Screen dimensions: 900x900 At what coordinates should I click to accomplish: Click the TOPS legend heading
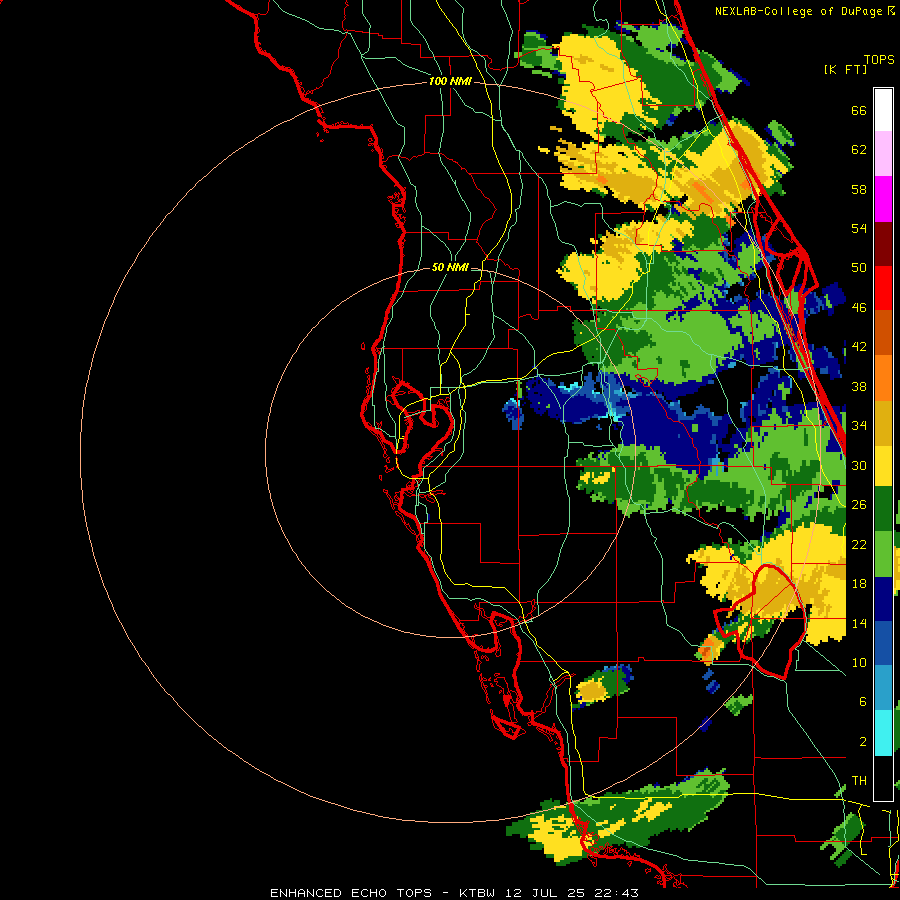(x=879, y=59)
